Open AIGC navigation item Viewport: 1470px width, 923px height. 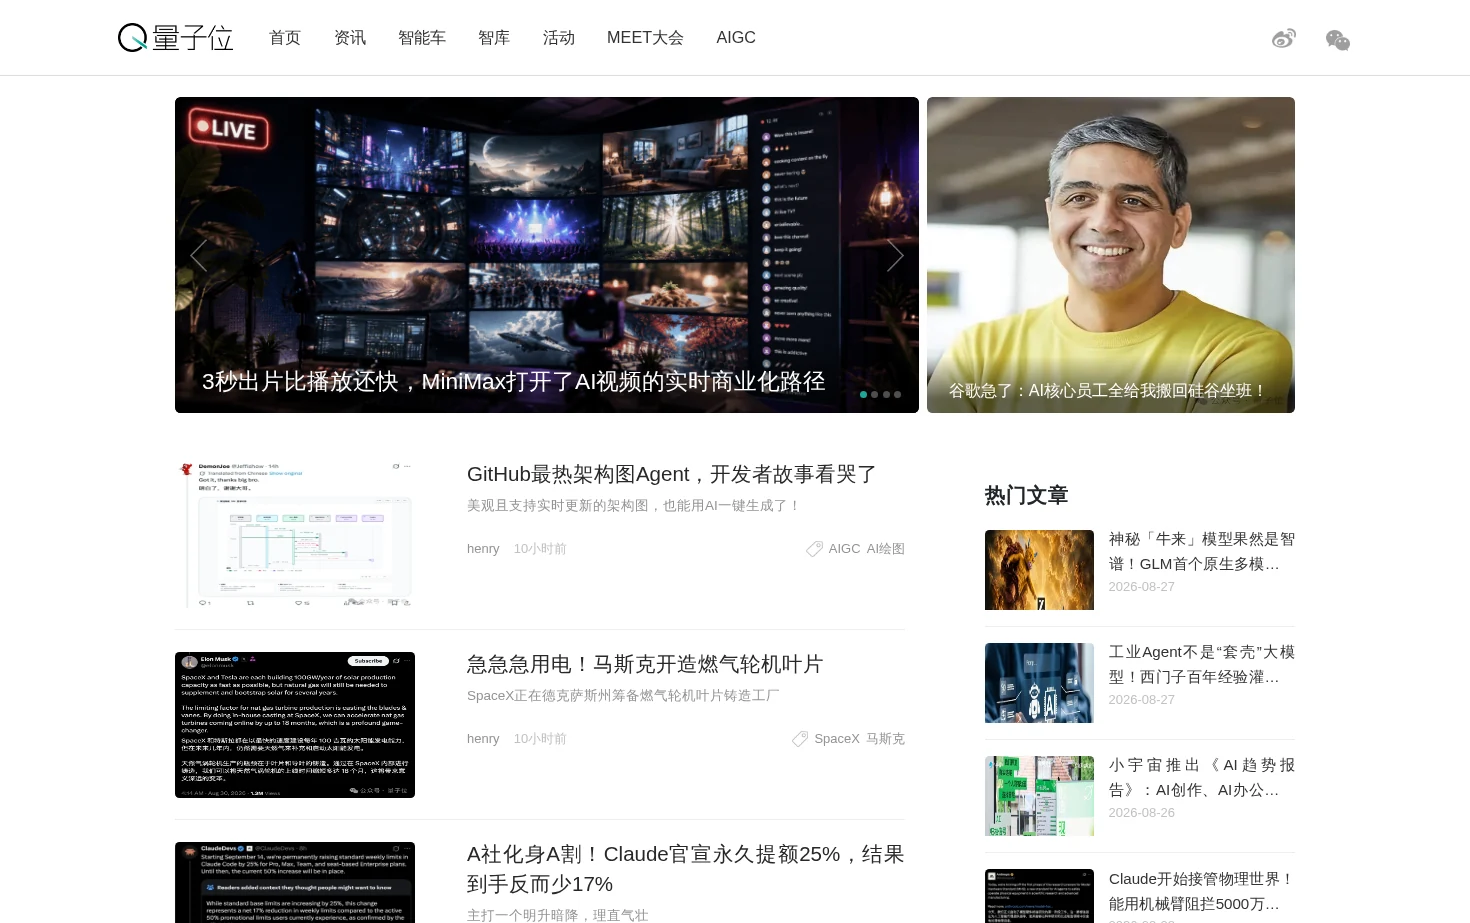click(736, 38)
